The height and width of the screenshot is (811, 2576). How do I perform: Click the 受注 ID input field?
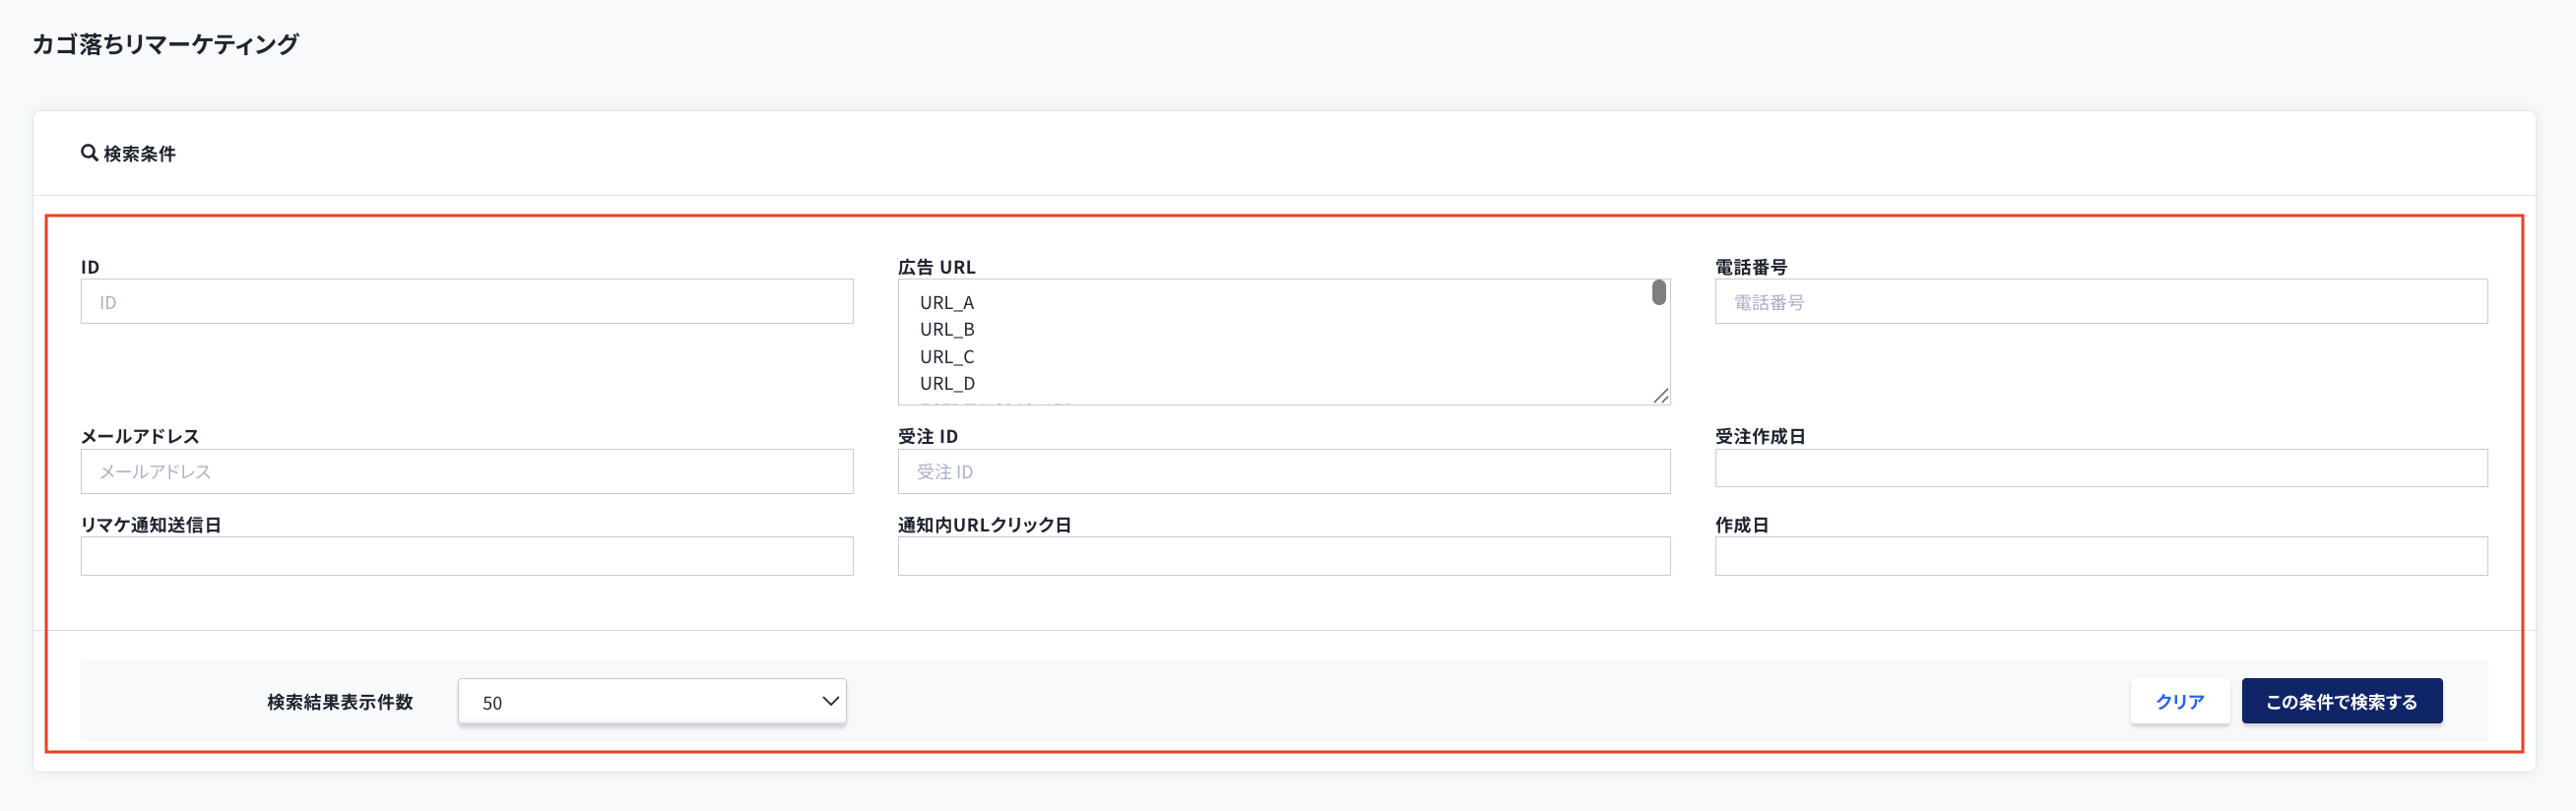tap(1283, 471)
